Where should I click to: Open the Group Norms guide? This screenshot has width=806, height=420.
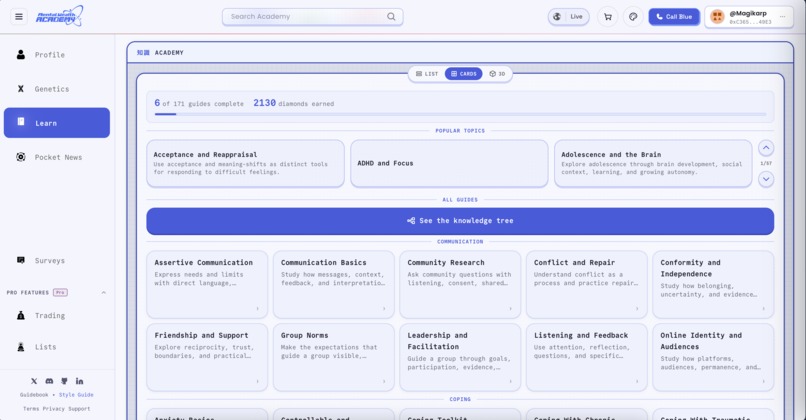click(x=334, y=357)
